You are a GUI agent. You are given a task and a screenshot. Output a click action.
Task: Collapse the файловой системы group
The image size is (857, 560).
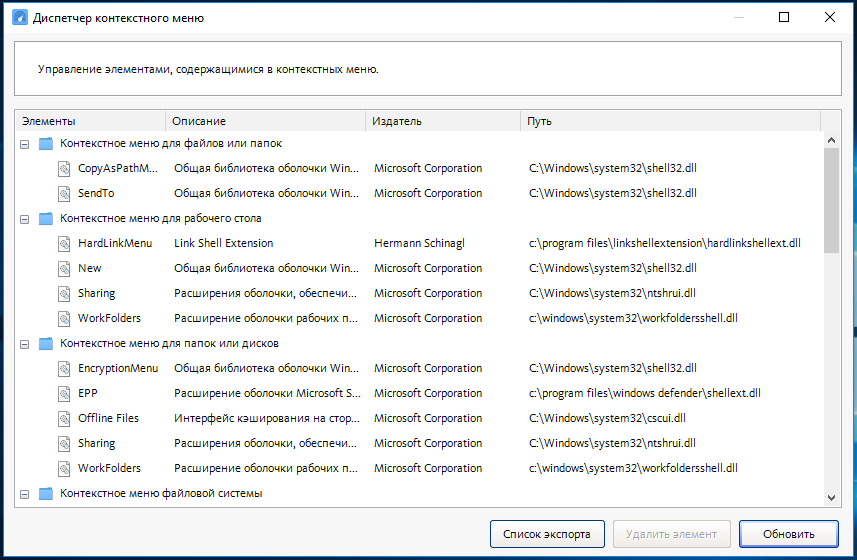coord(25,494)
